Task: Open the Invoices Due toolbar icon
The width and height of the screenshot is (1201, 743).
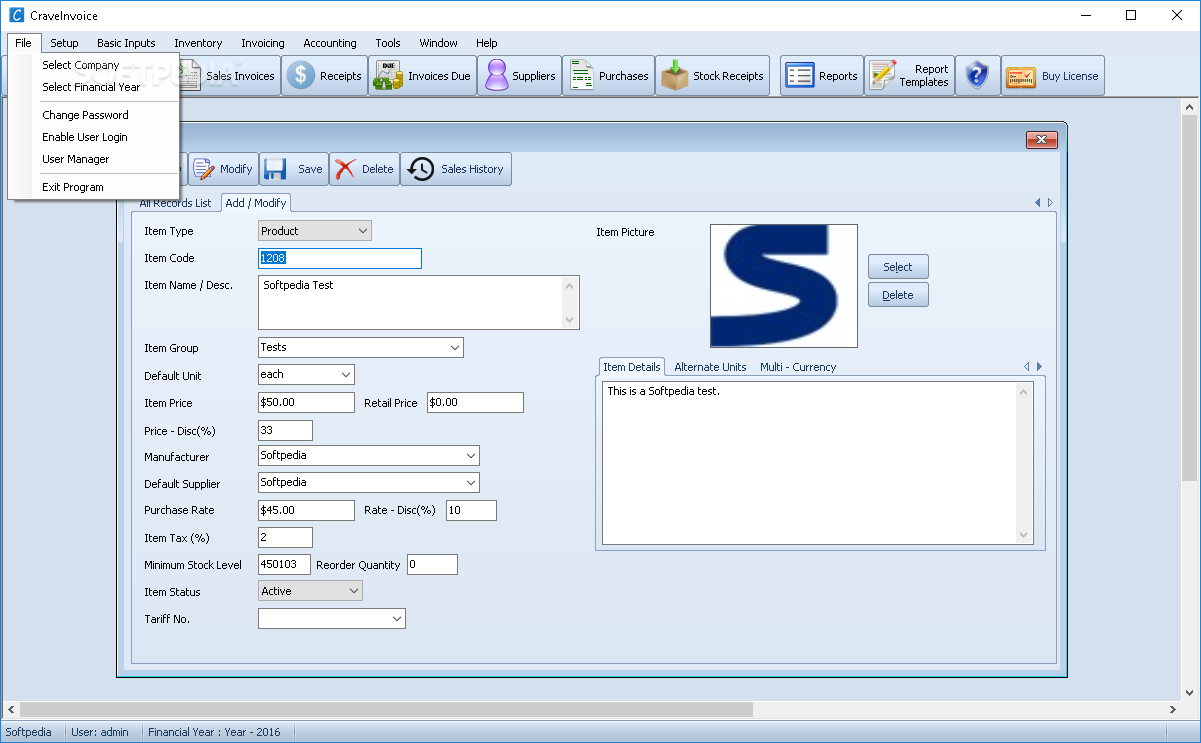Action: click(x=422, y=76)
